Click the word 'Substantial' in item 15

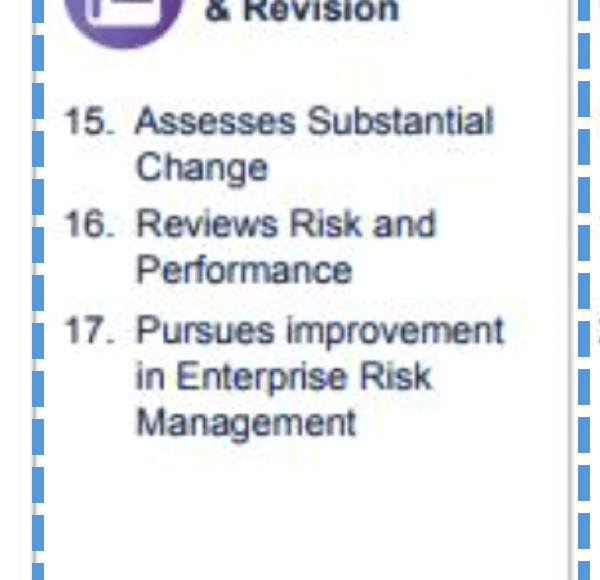(400, 122)
